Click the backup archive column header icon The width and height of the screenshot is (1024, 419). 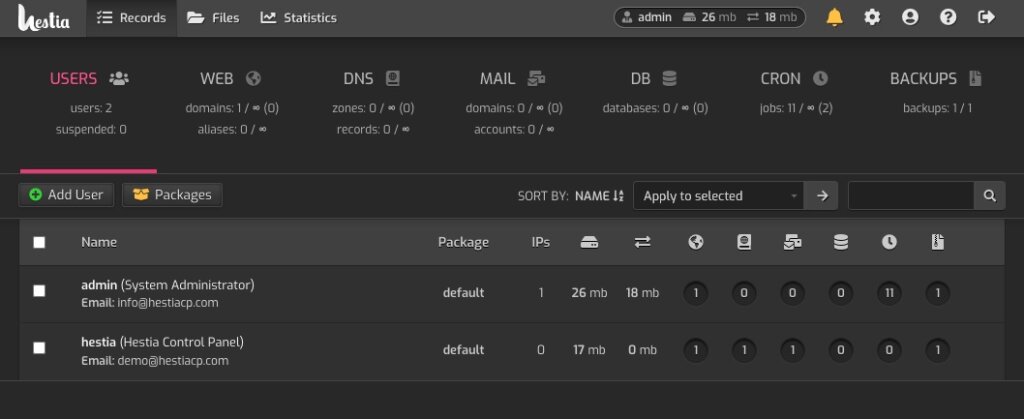pyautogui.click(x=938, y=242)
